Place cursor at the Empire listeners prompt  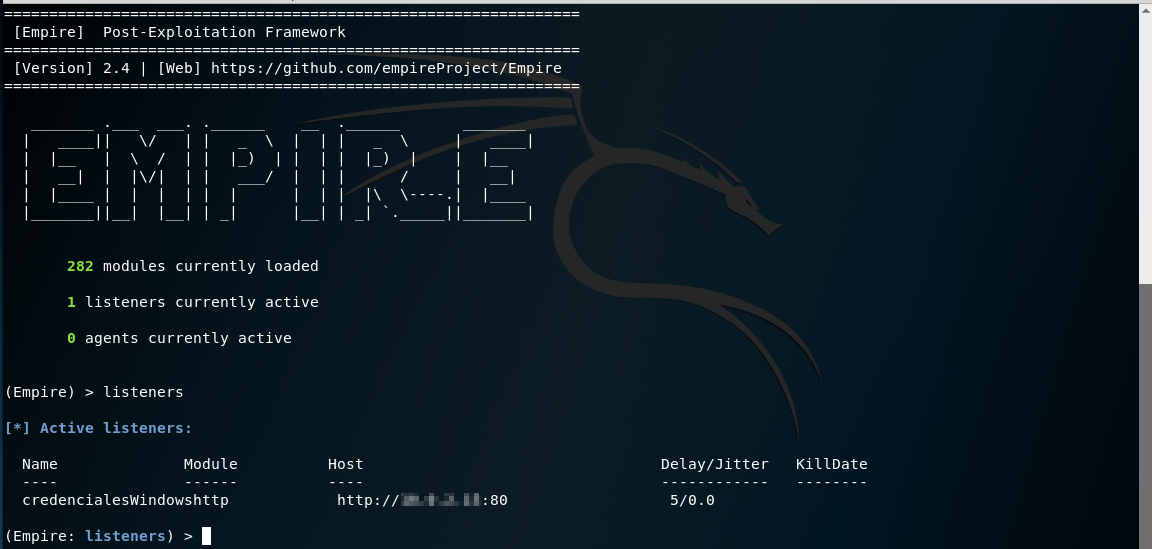207,536
